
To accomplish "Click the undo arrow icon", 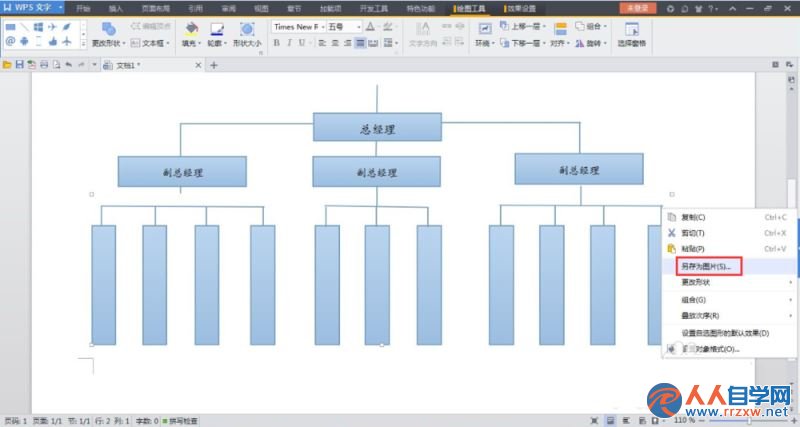I will [68, 65].
